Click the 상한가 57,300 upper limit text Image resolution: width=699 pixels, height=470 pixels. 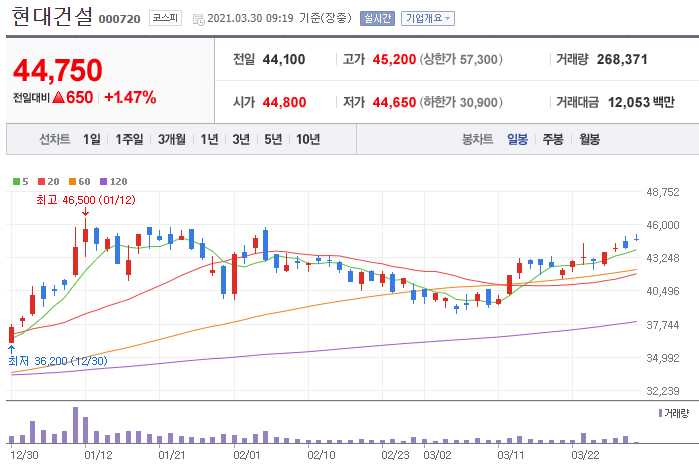(461, 59)
